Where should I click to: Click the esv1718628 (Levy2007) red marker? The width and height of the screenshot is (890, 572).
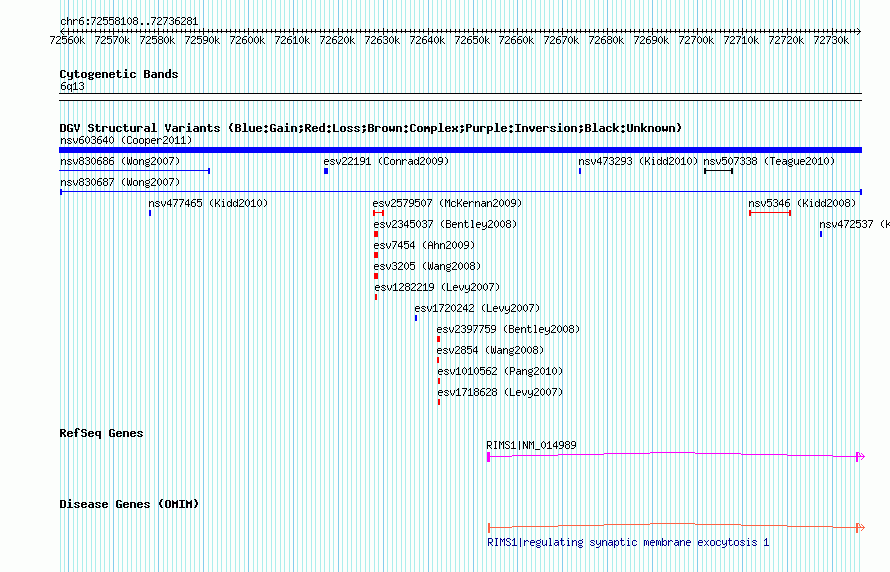[x=439, y=402]
